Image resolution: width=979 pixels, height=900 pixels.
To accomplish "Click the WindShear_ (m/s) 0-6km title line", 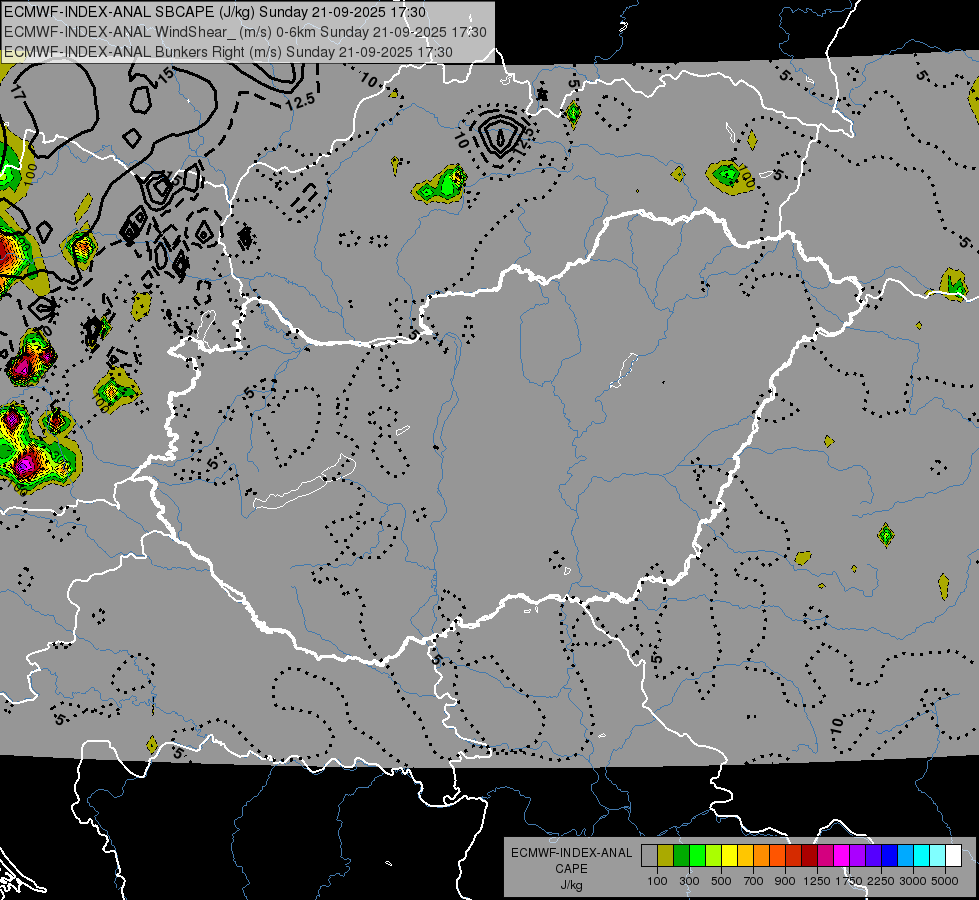I will [x=245, y=32].
